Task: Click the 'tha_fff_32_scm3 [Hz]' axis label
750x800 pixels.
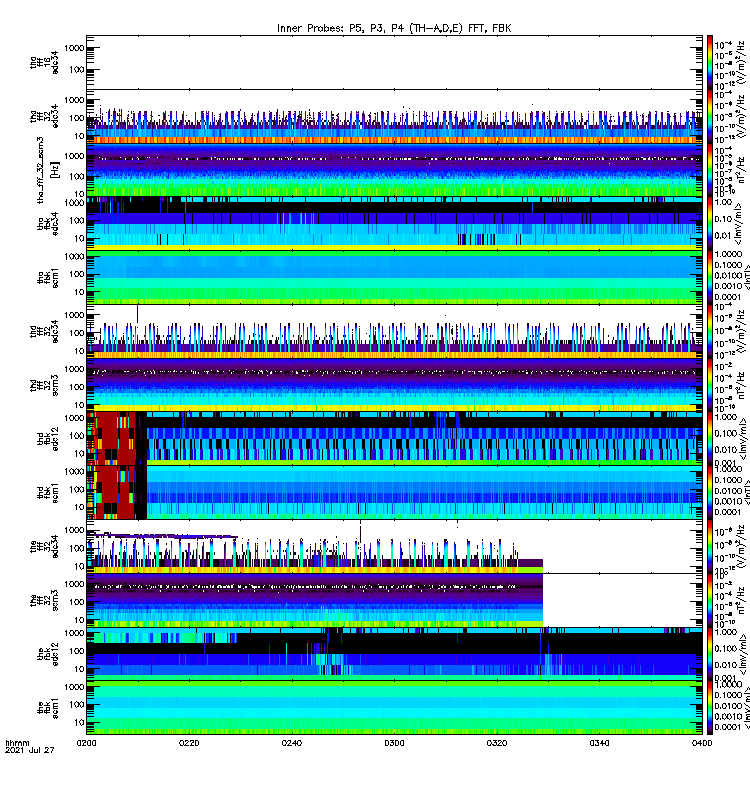Action: (47, 170)
